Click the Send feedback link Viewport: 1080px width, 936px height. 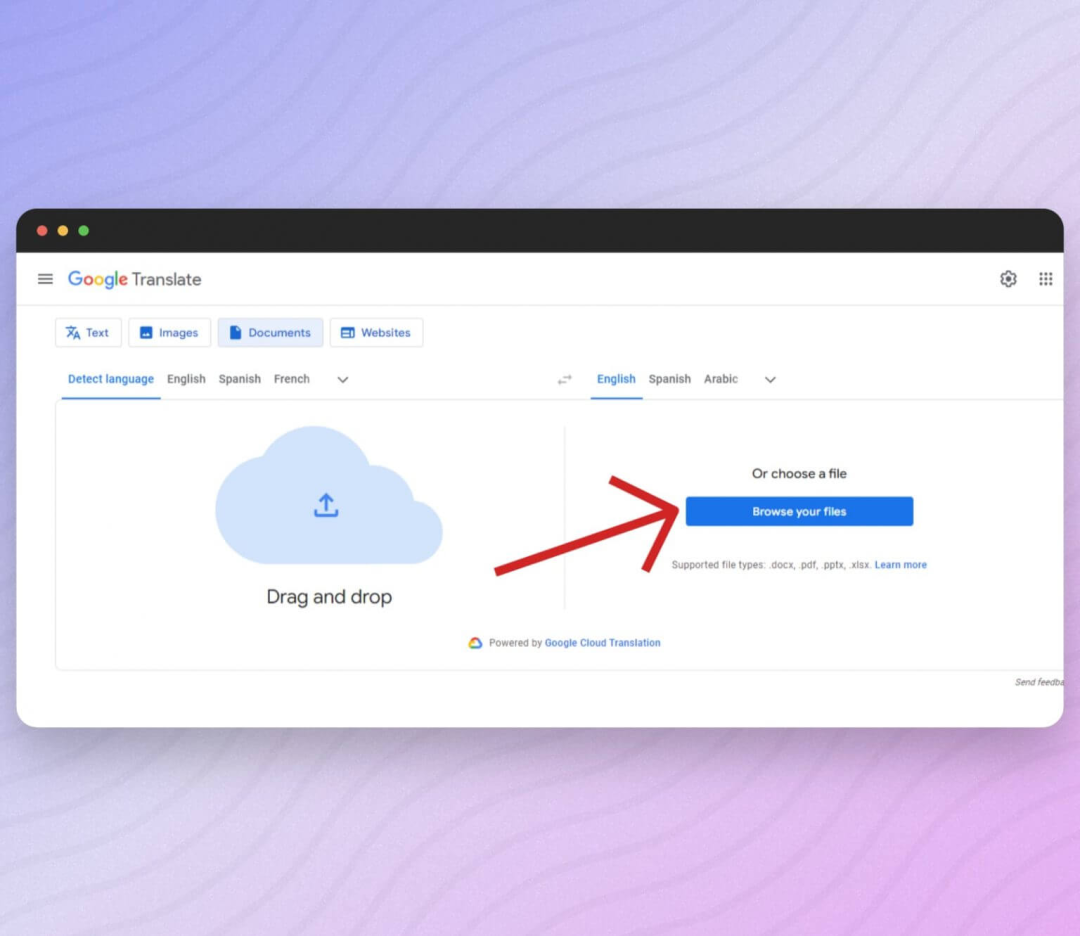point(1039,682)
